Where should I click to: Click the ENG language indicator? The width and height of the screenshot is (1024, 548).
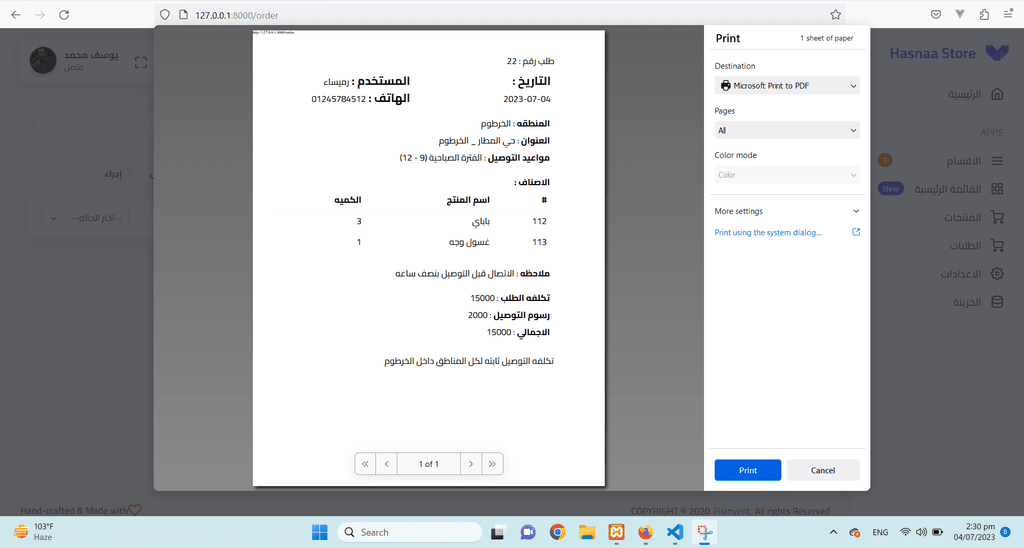pos(880,532)
